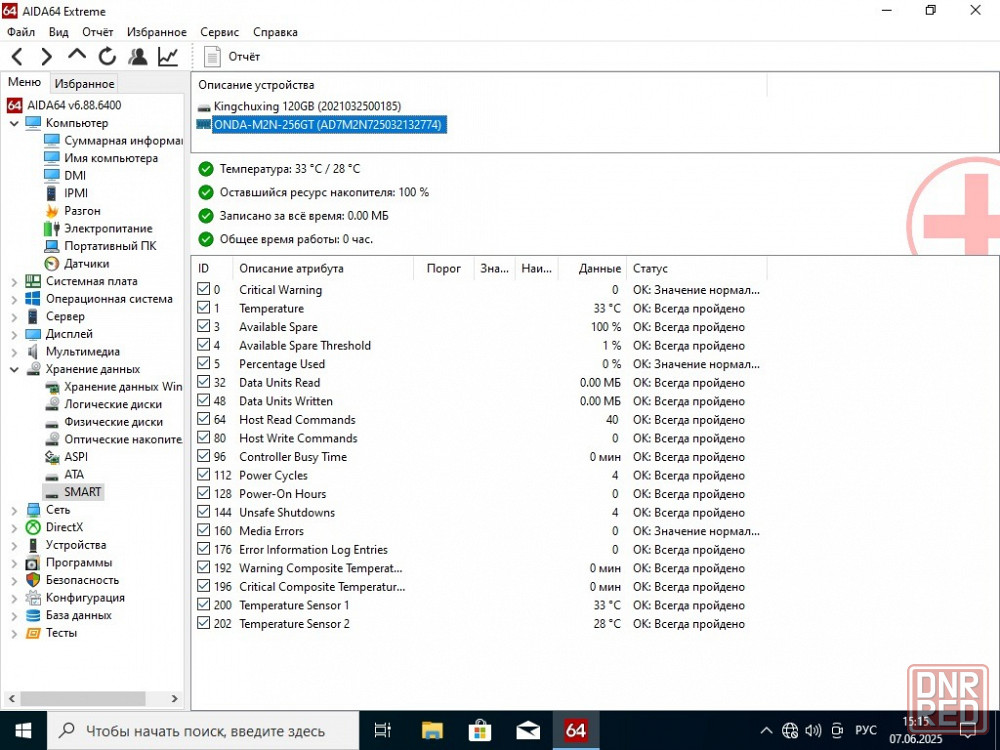The image size is (1000, 750).
Task: Click the Back navigation arrow in toolbar
Action: pos(18,57)
